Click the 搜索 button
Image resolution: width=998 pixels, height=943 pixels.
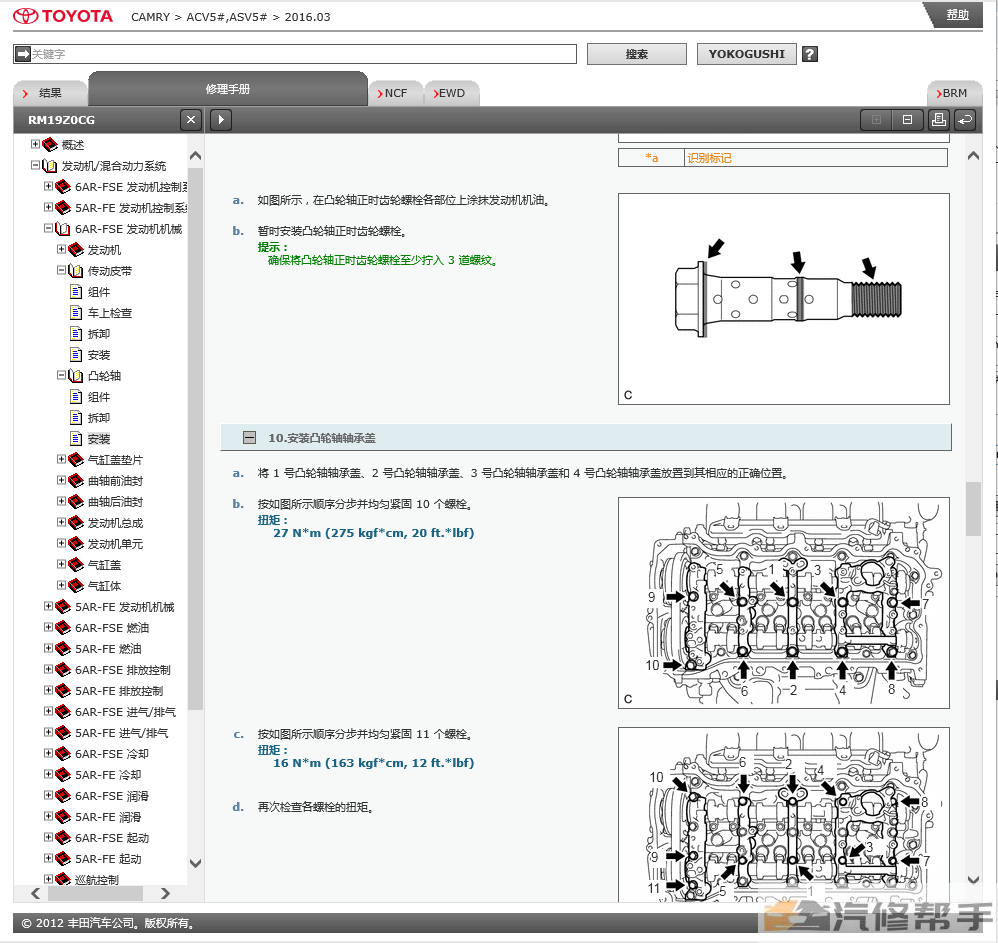coord(636,54)
